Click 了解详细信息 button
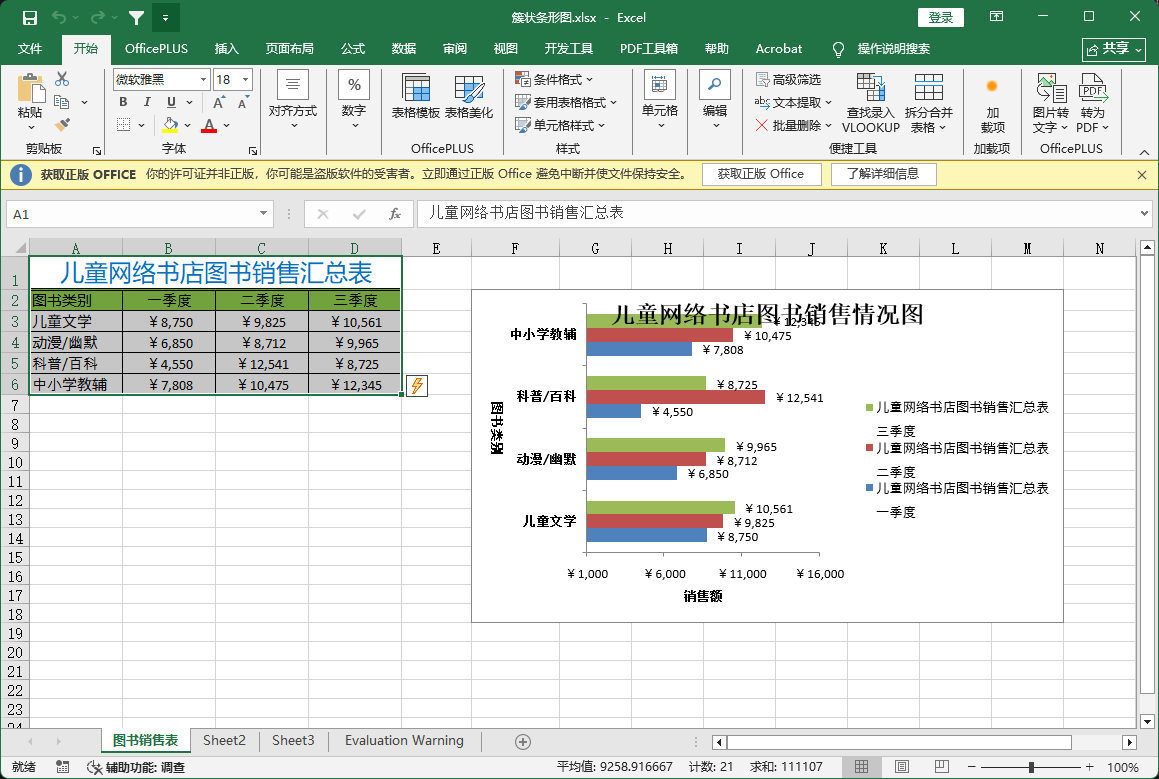This screenshot has height=779, width=1159. coord(883,174)
